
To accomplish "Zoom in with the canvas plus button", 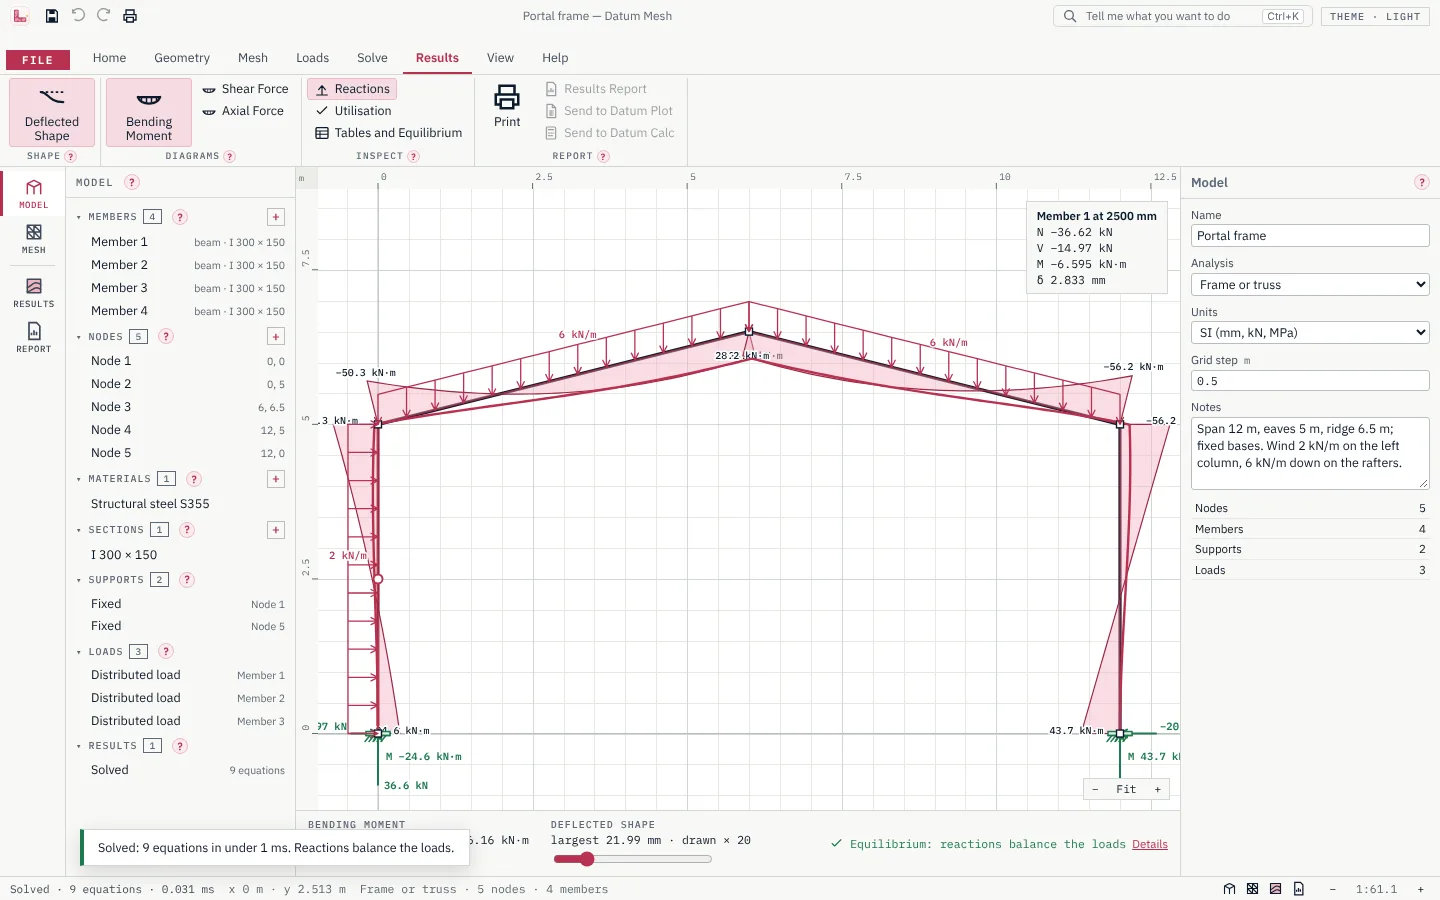I will [1158, 789].
